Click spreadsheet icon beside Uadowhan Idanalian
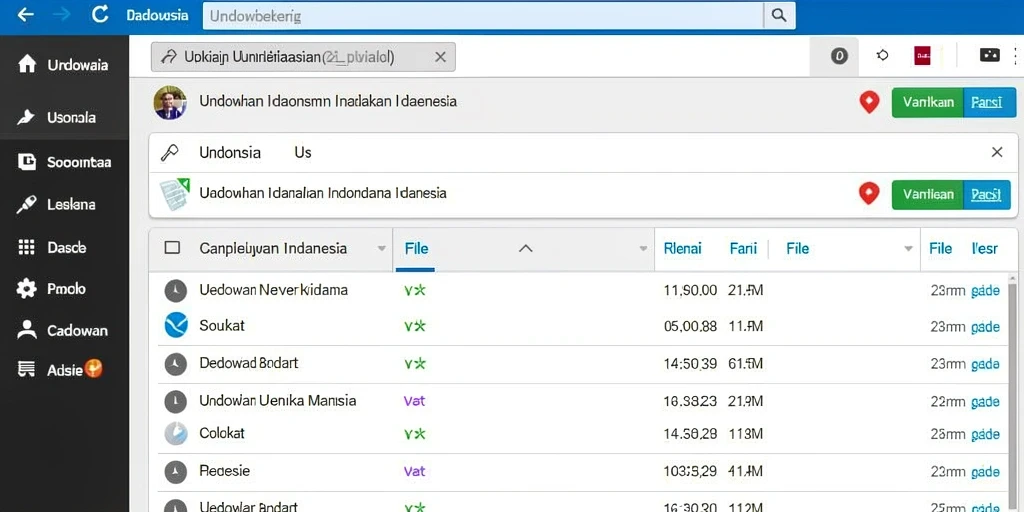This screenshot has height=512, width=1024. [174, 194]
